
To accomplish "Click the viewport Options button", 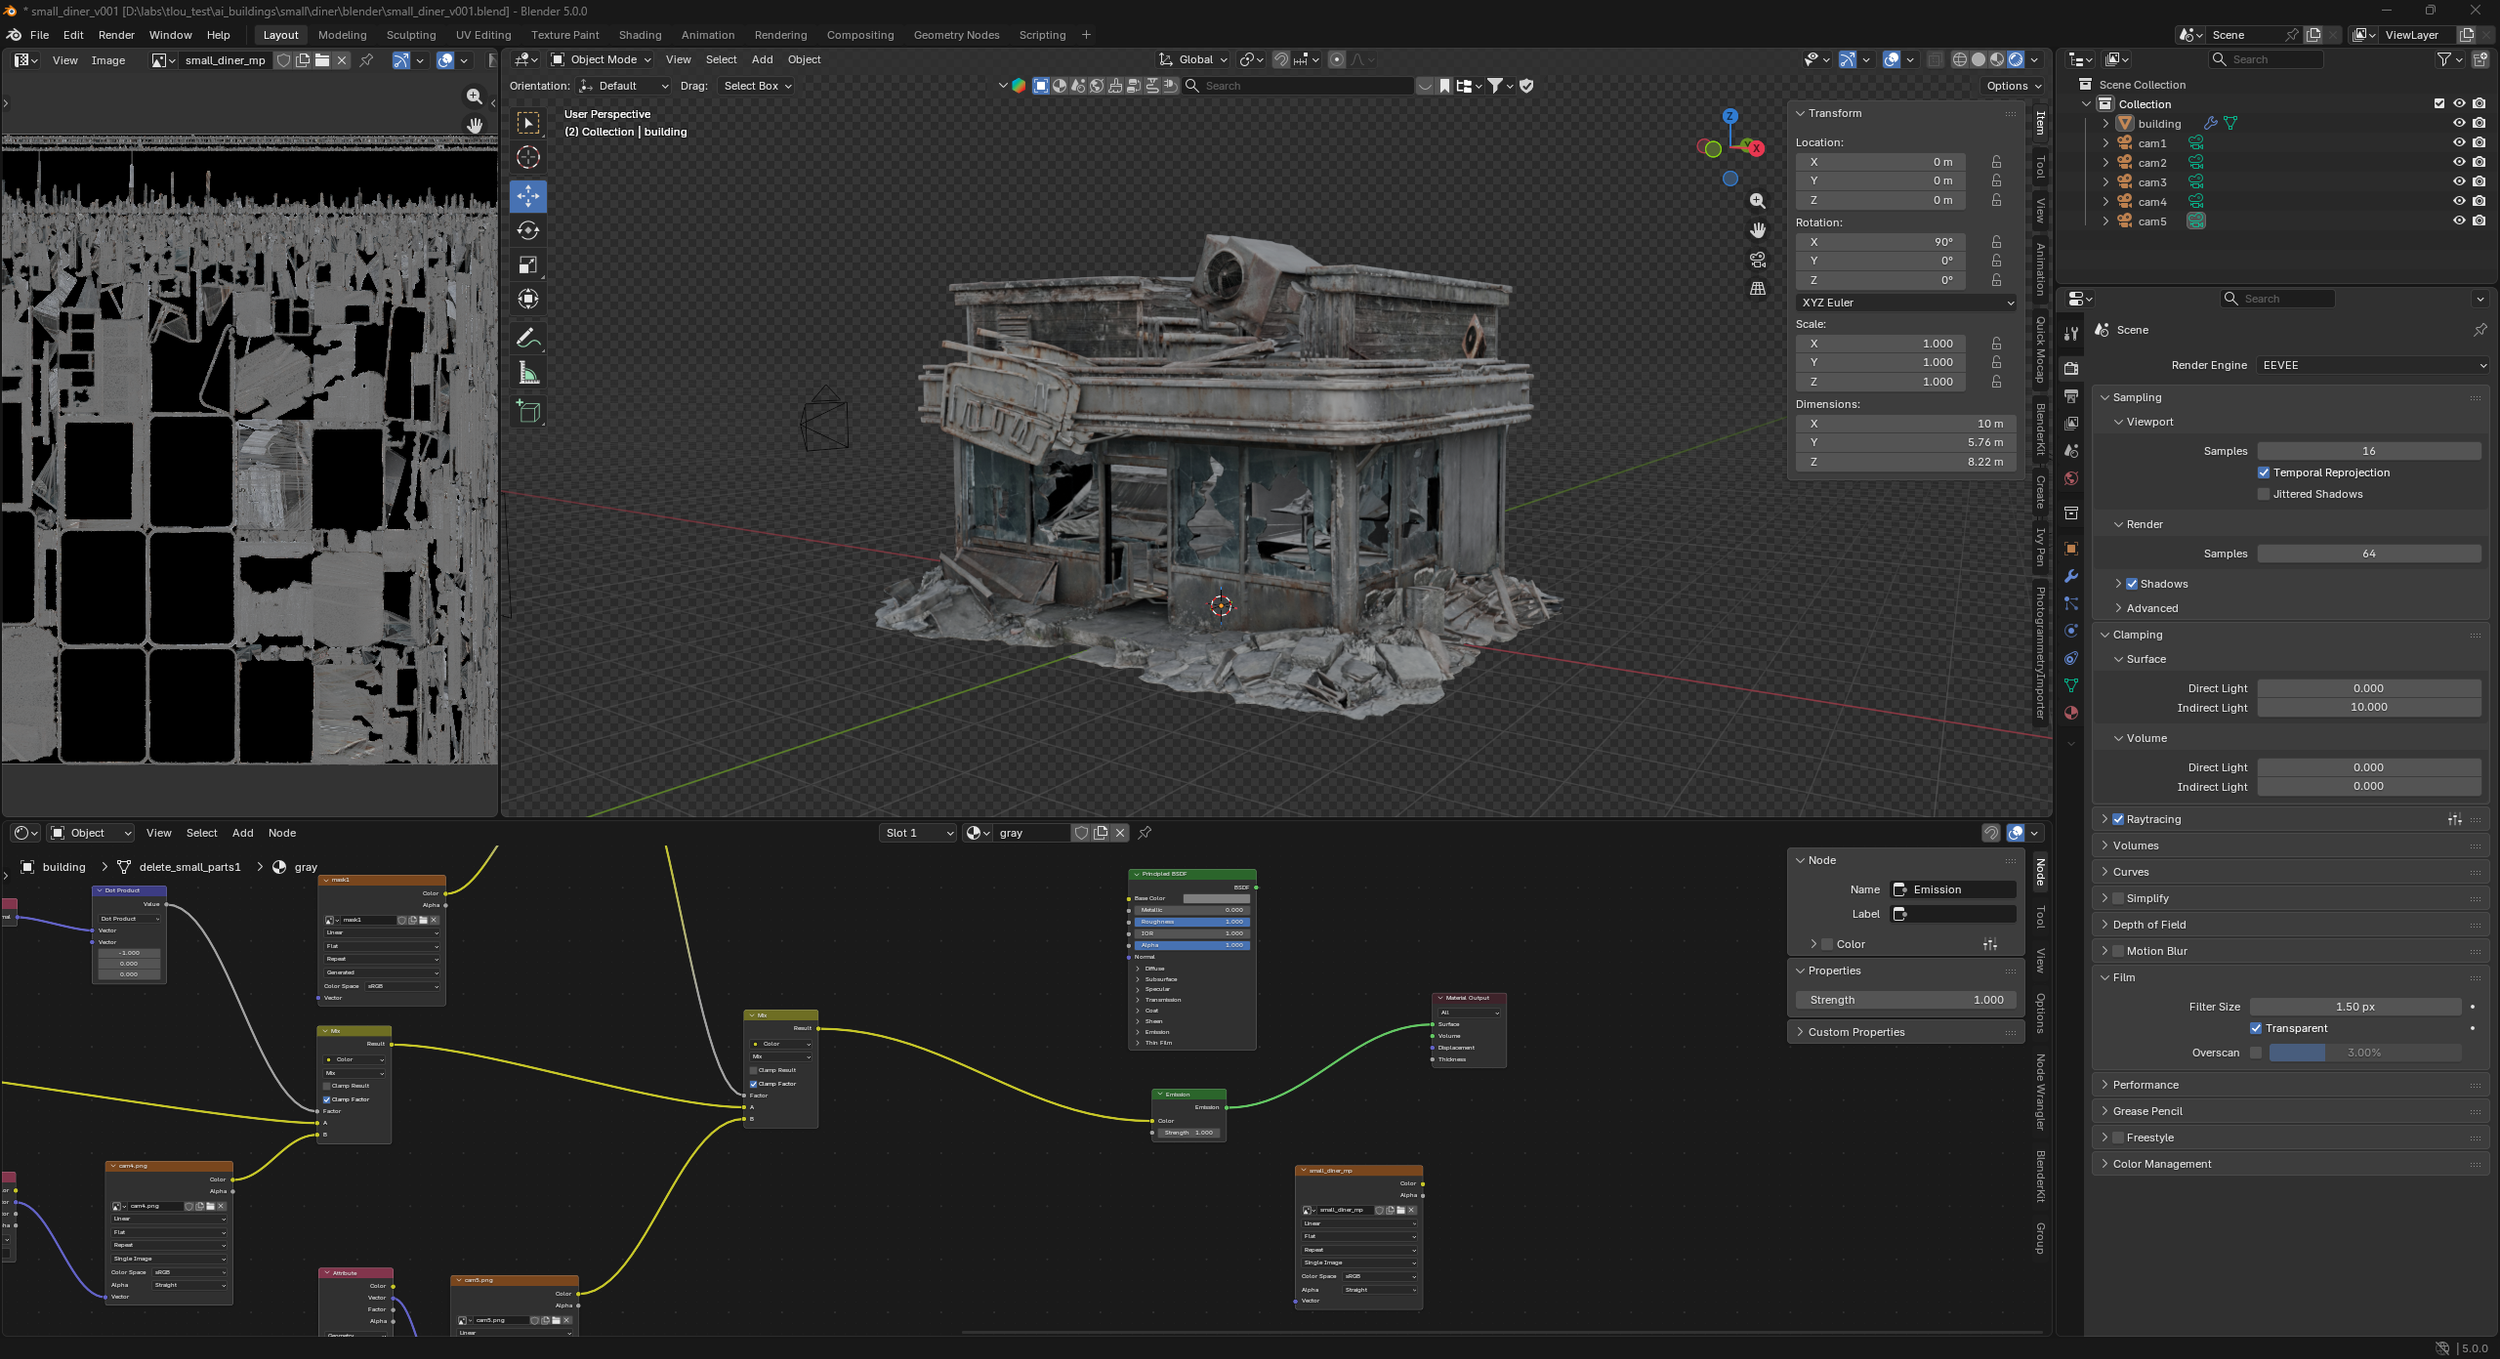I will 2013,86.
